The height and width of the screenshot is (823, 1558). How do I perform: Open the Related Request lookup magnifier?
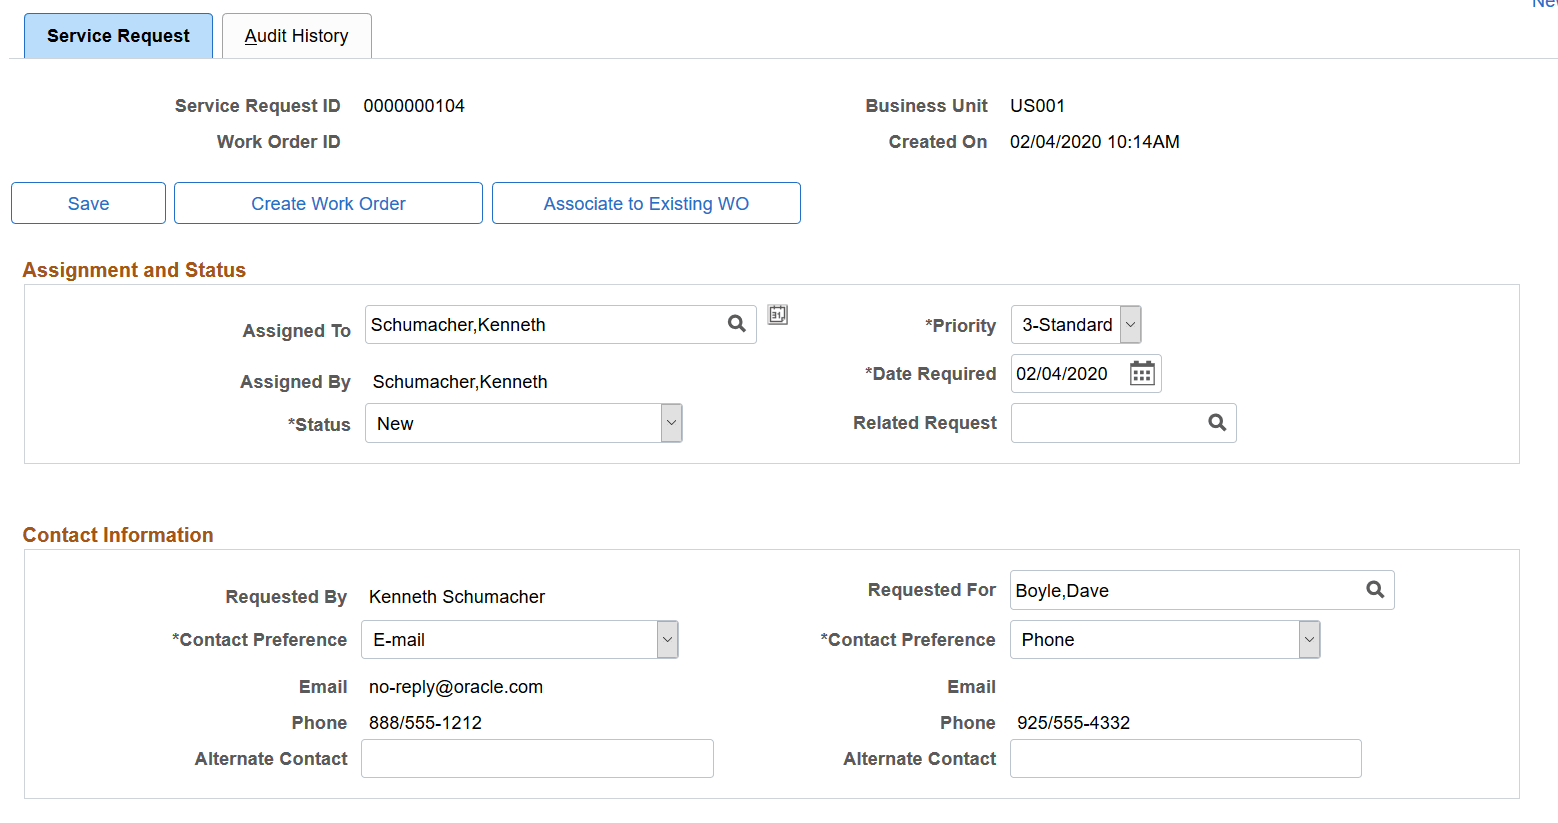click(1216, 422)
